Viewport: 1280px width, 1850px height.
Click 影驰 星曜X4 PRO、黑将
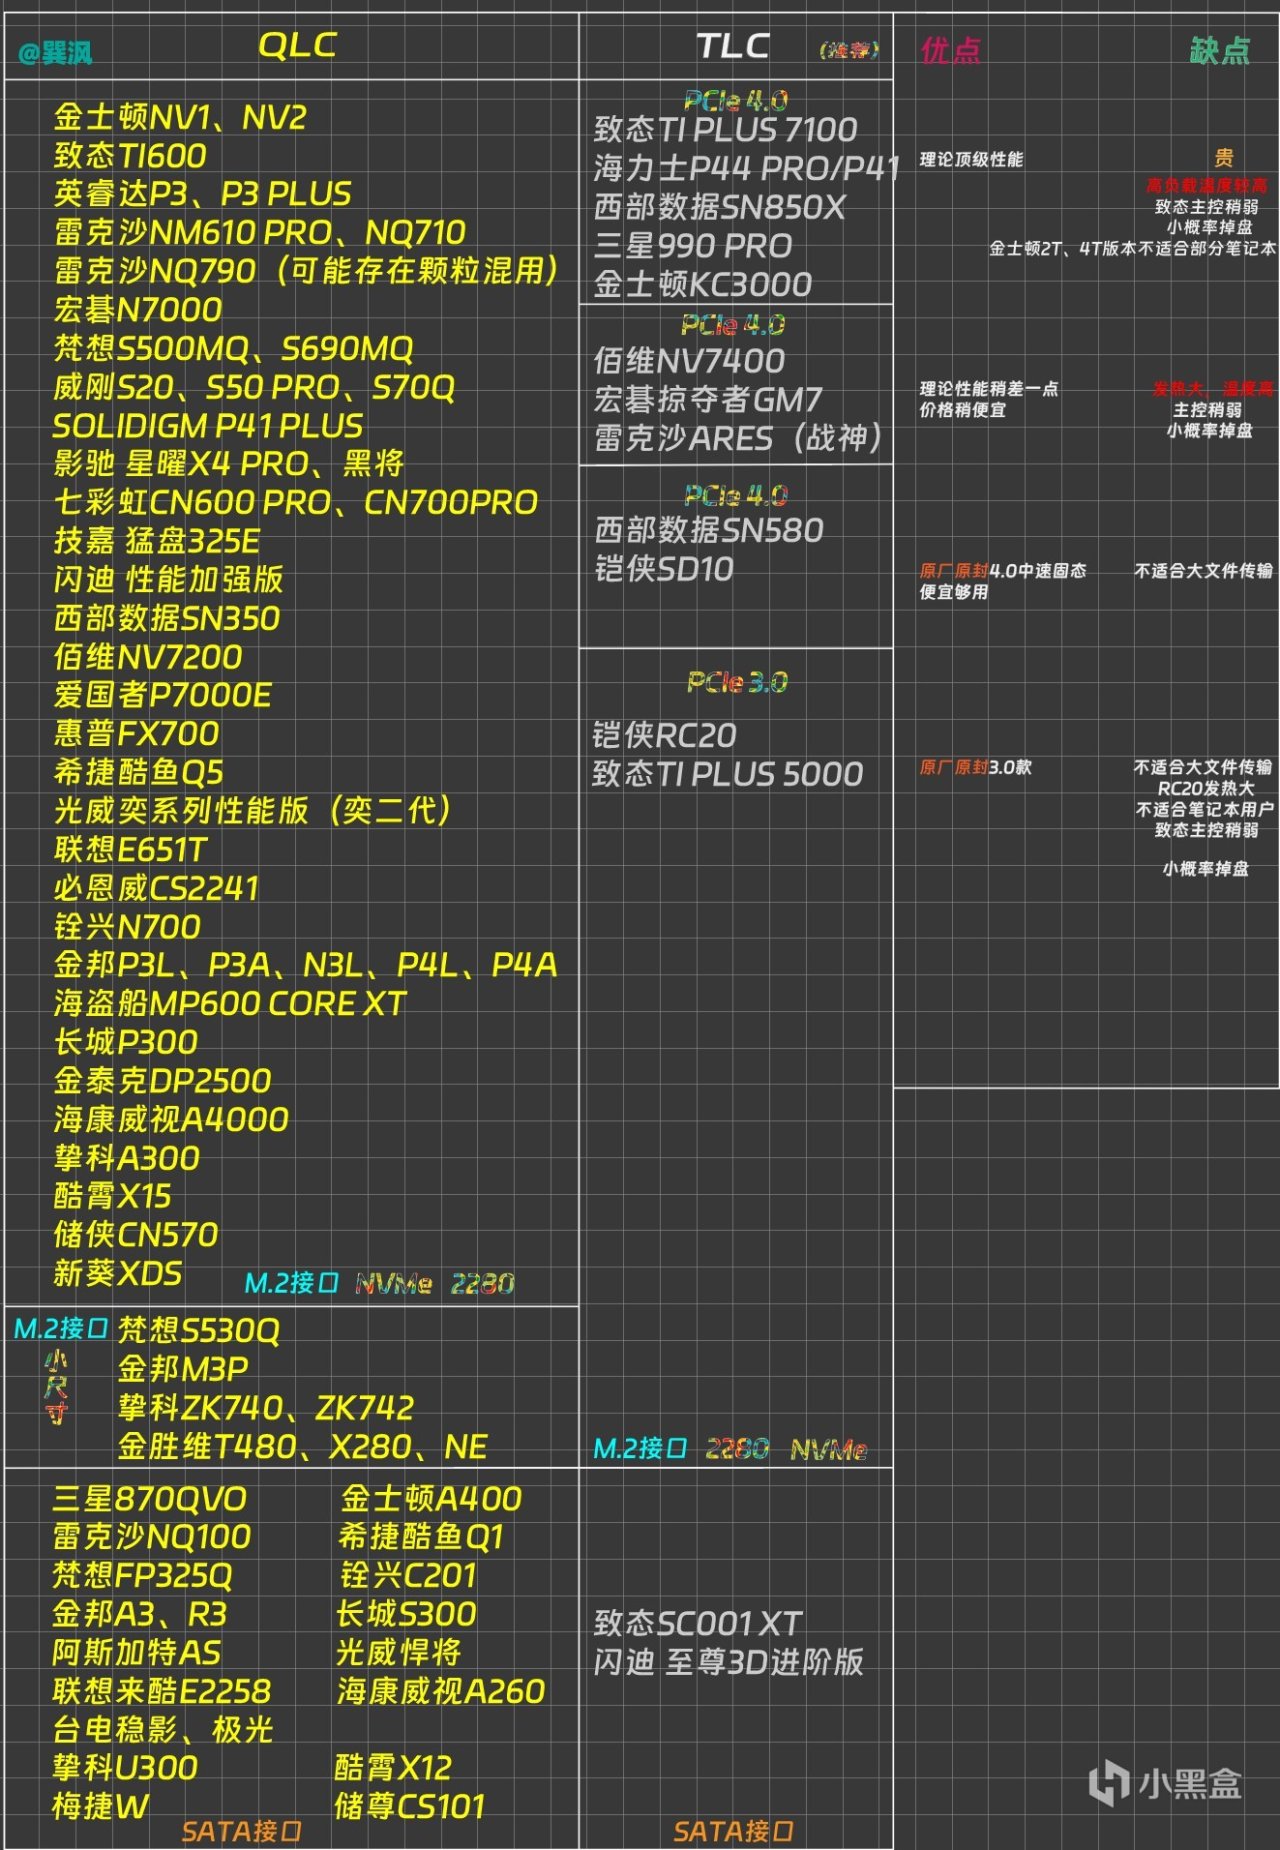[229, 464]
